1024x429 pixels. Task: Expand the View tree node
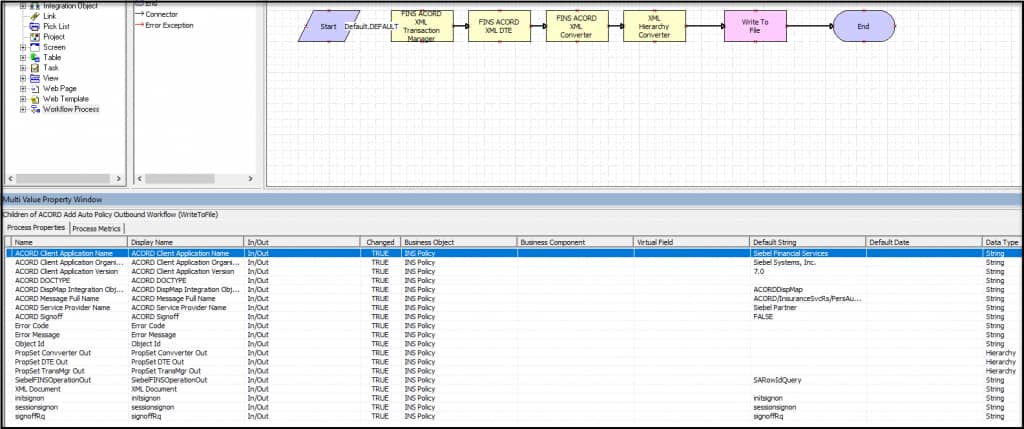pyautogui.click(x=24, y=78)
